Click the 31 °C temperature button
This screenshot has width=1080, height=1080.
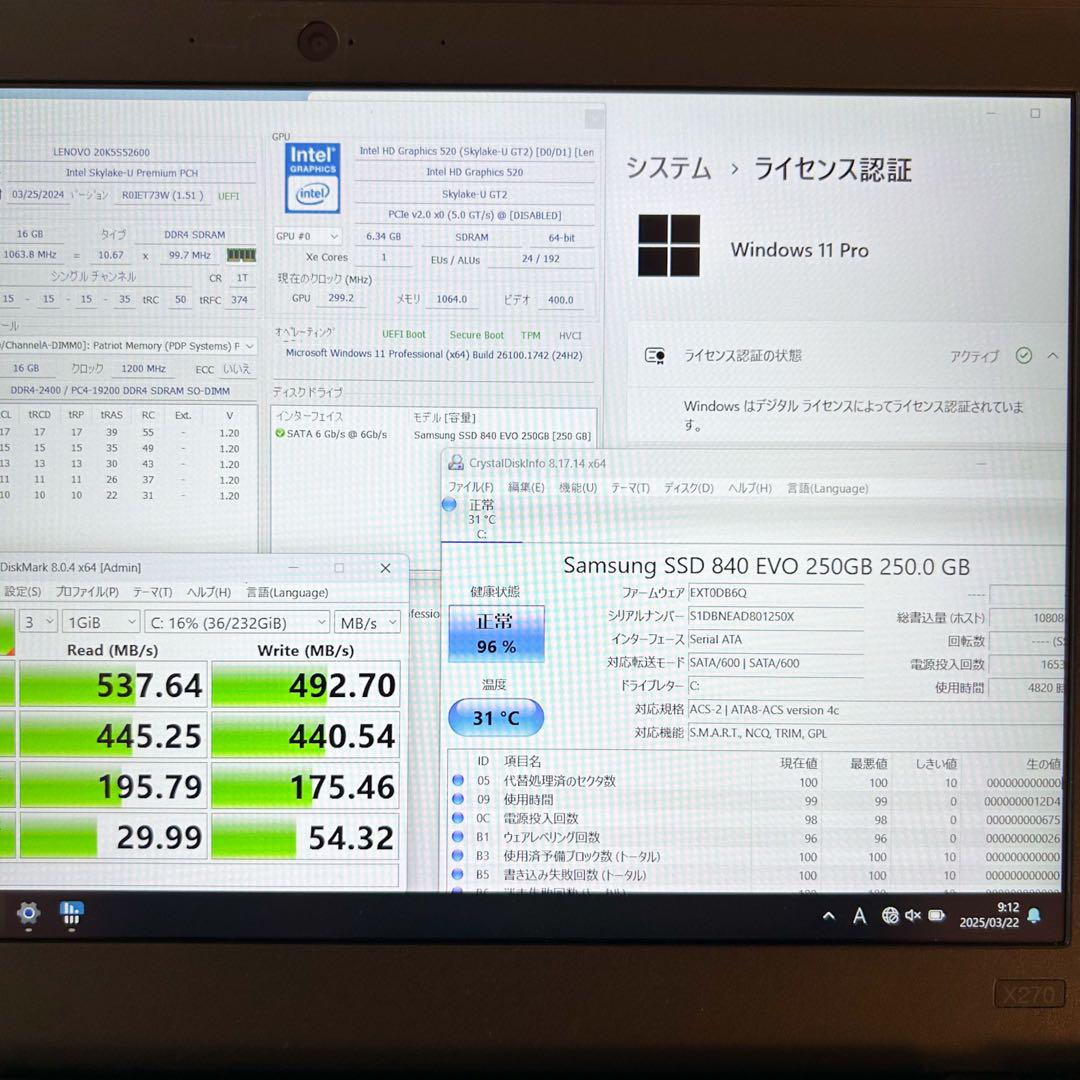[x=496, y=718]
